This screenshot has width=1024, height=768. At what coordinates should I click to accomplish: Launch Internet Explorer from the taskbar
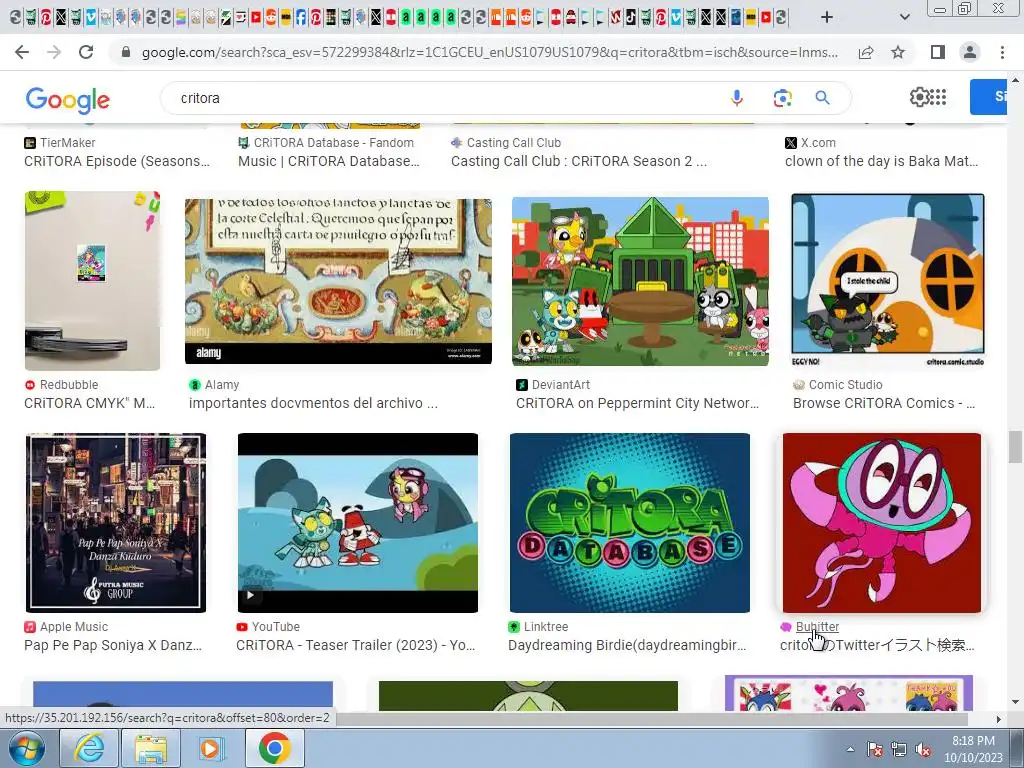pos(88,748)
